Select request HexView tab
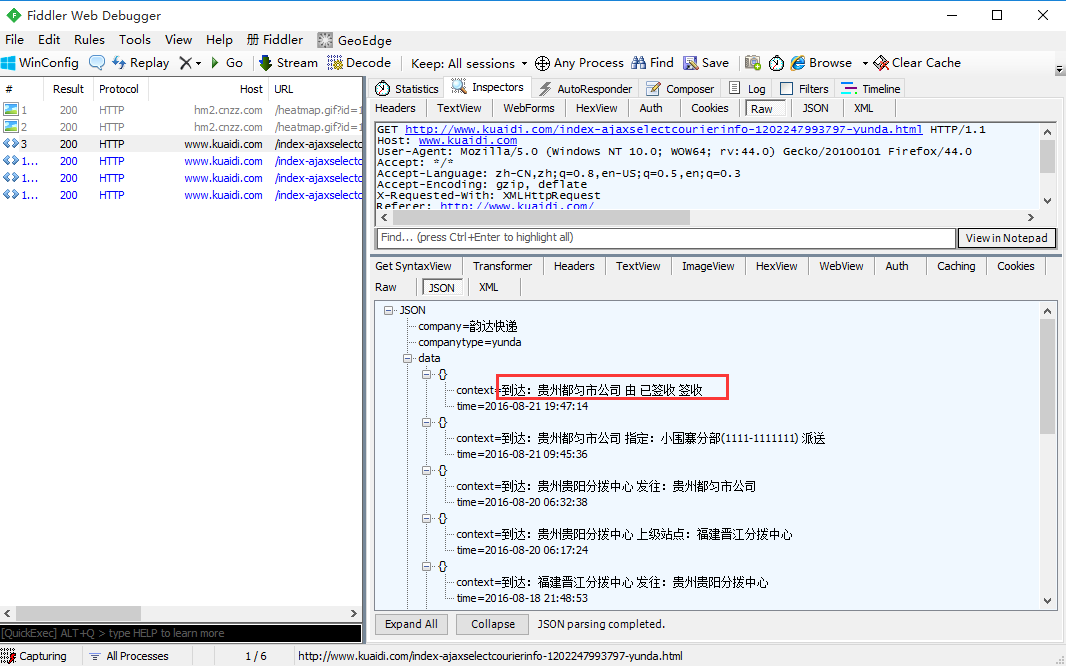 596,108
